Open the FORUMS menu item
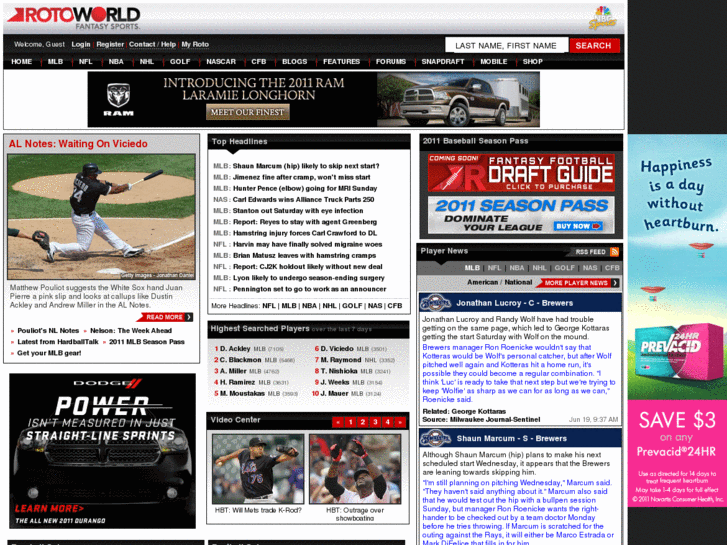Image resolution: width=727 pixels, height=545 pixels. 391,62
